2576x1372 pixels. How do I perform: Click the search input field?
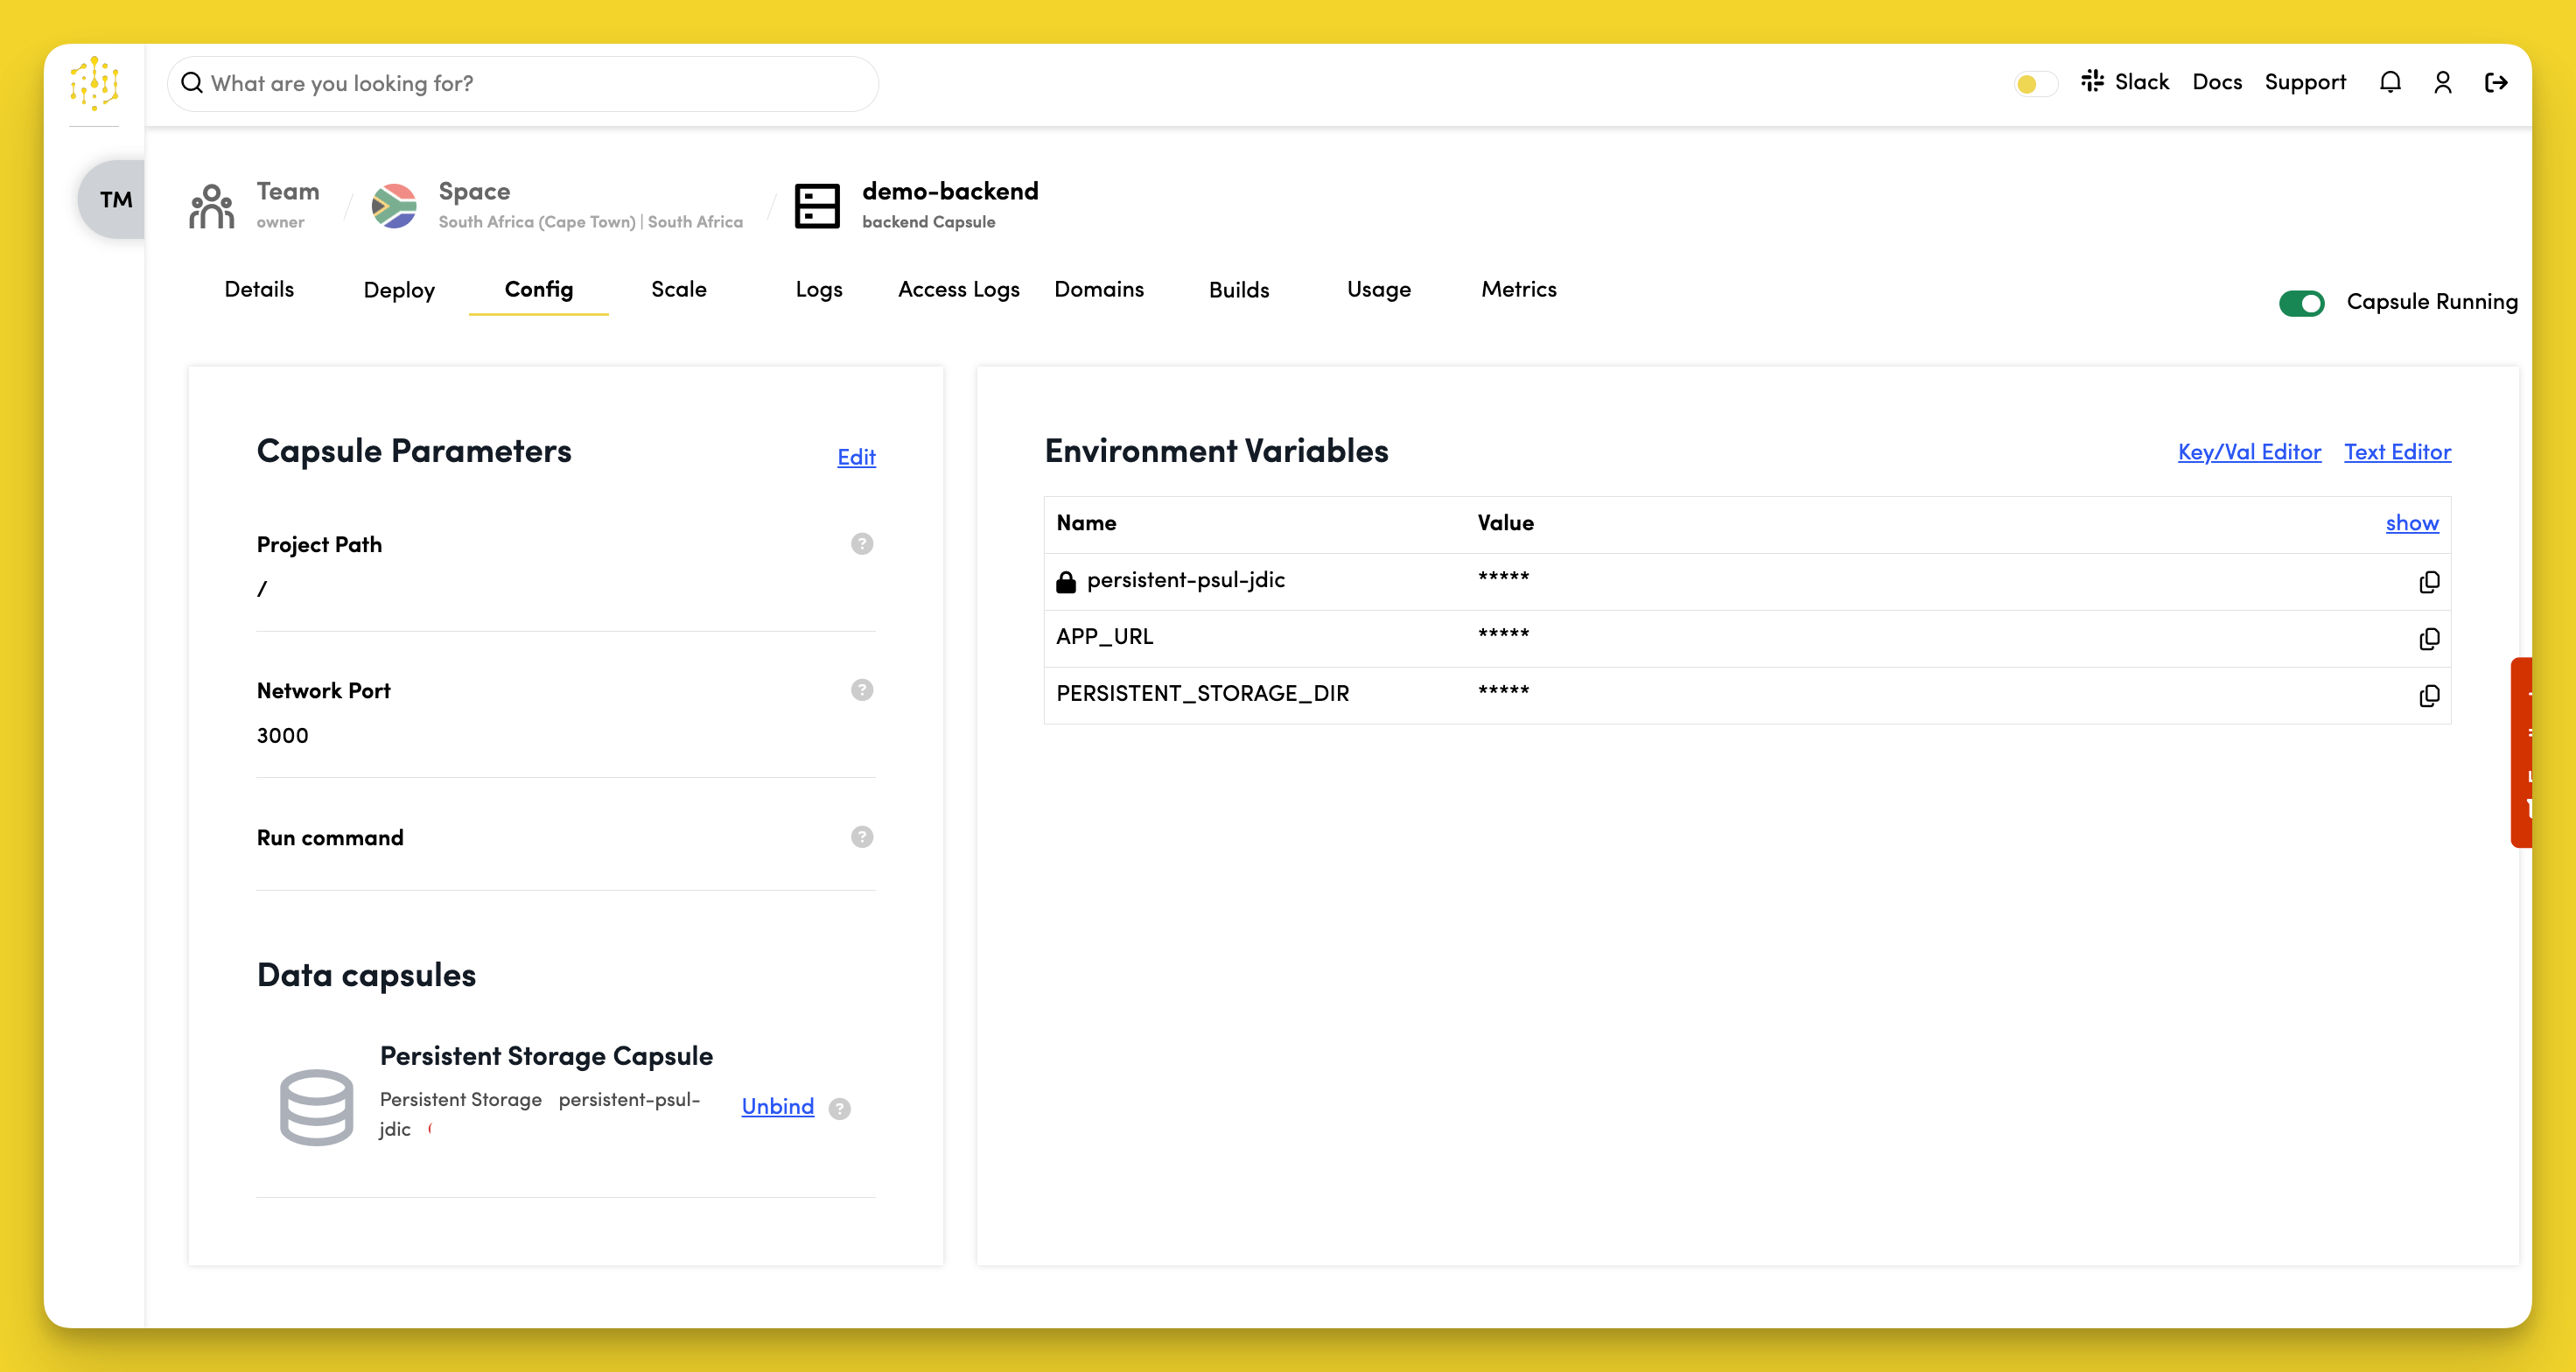524,83
